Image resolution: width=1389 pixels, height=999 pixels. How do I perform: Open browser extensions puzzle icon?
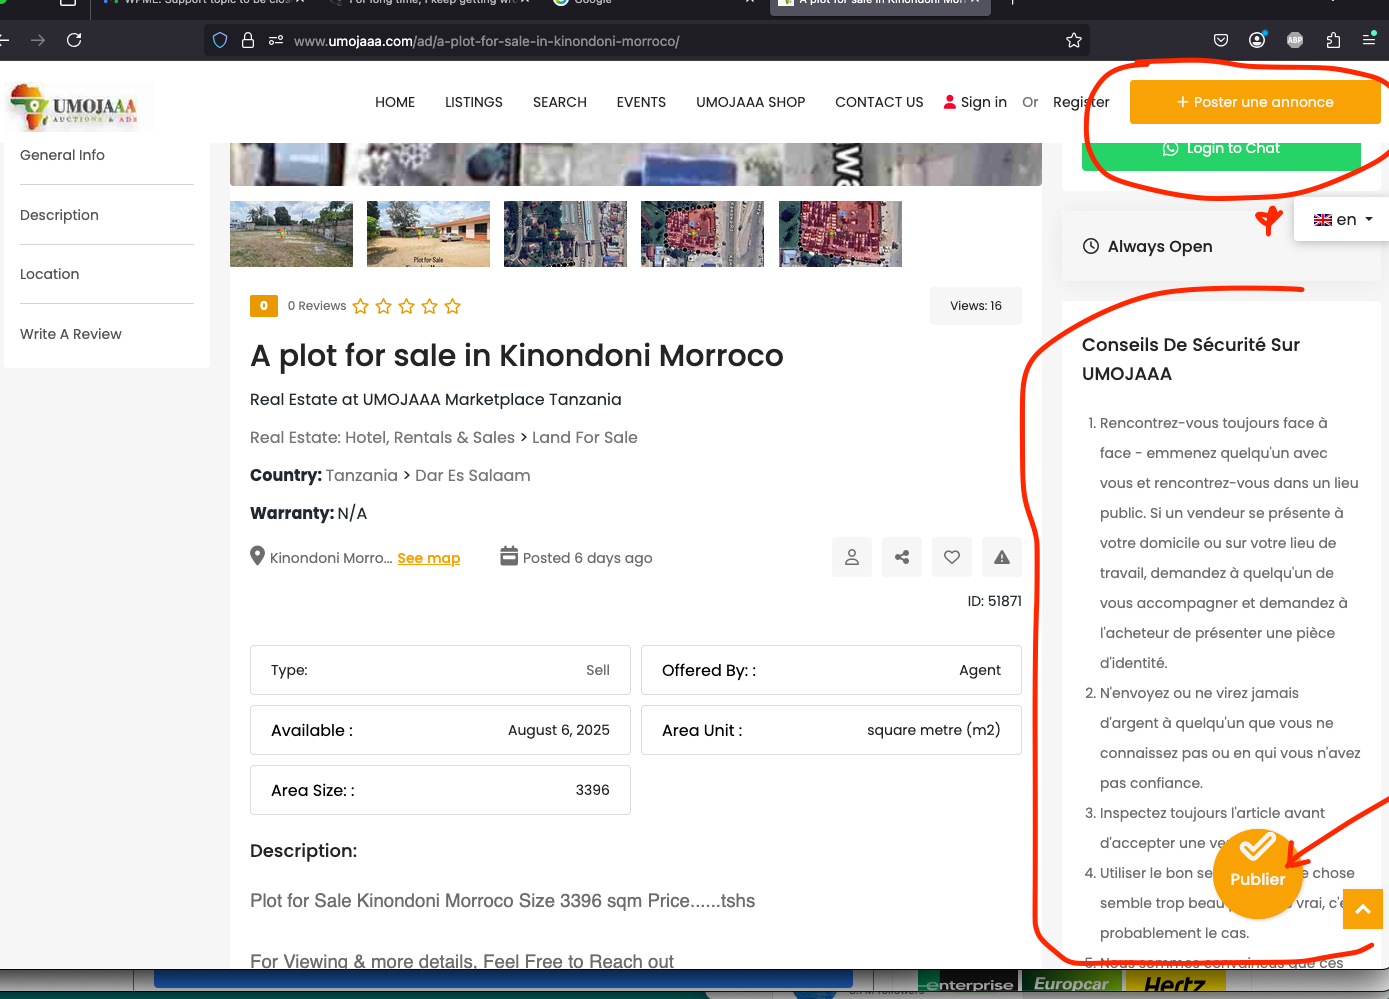coord(1333,40)
